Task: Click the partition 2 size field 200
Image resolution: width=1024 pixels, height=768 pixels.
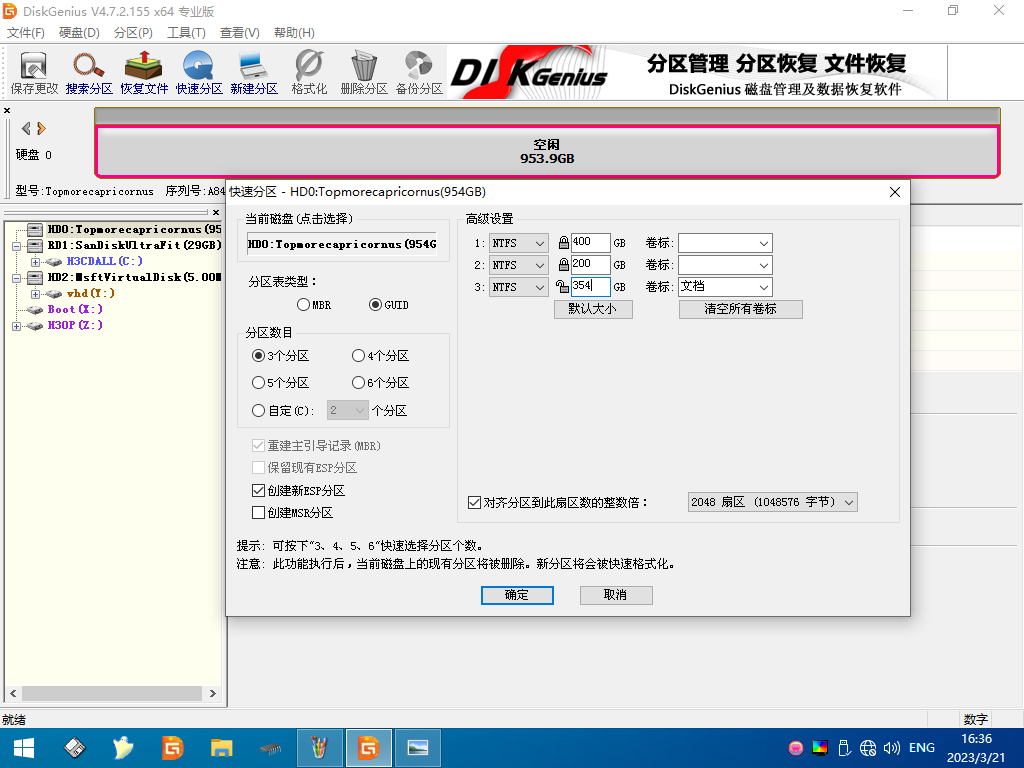Action: [x=590, y=264]
